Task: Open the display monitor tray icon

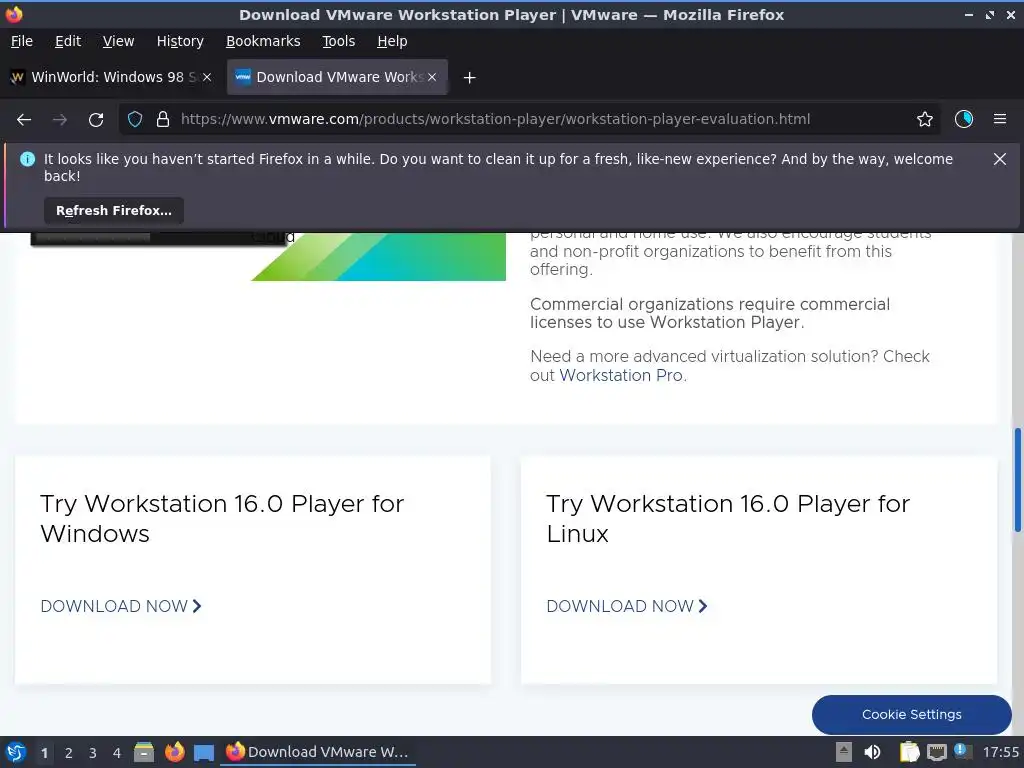Action: click(x=936, y=752)
